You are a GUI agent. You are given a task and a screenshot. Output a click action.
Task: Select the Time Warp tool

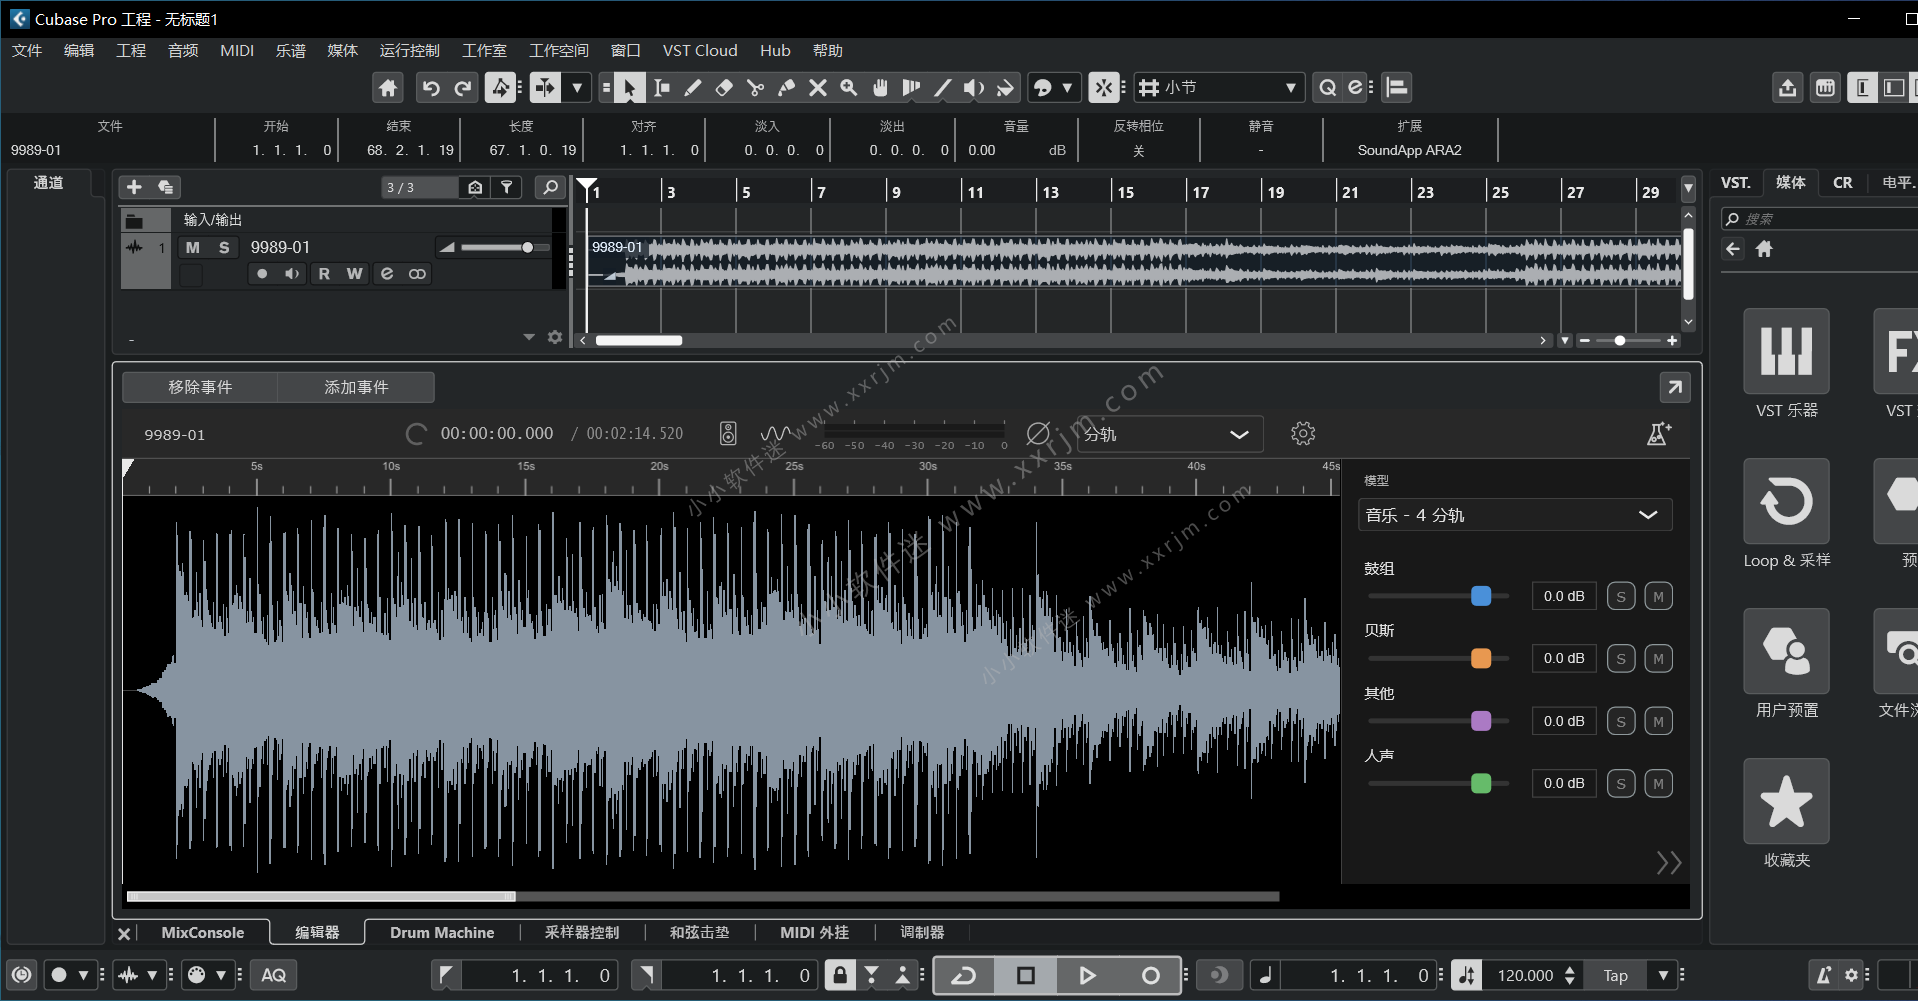911,88
